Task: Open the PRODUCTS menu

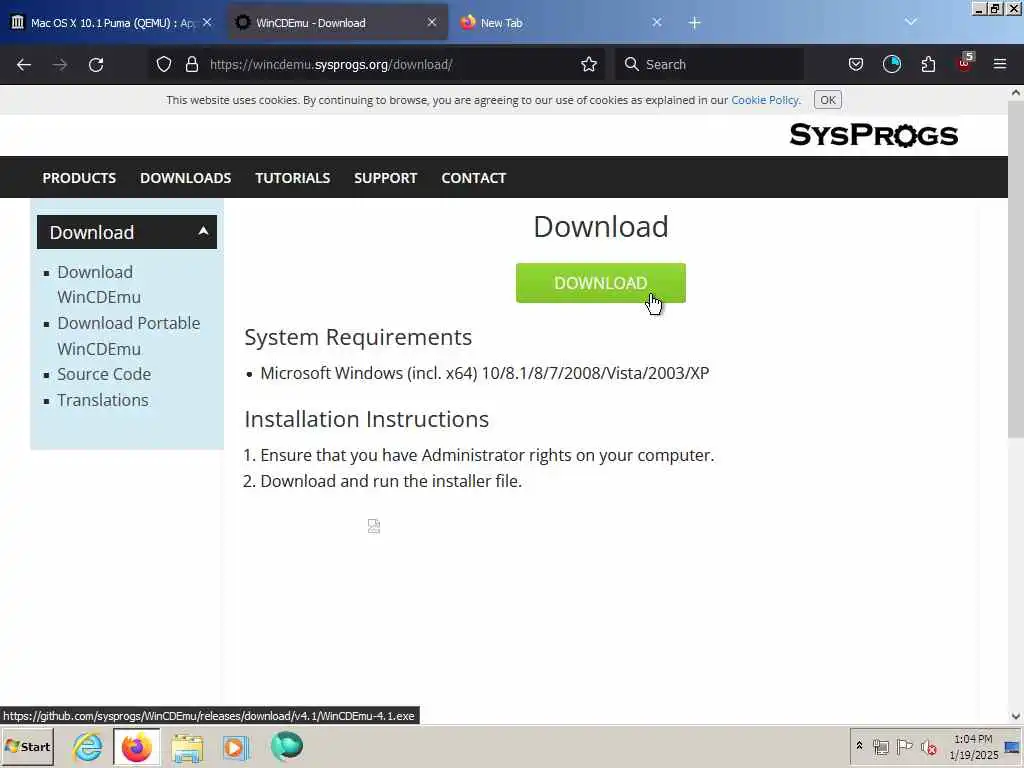Action: click(x=79, y=178)
